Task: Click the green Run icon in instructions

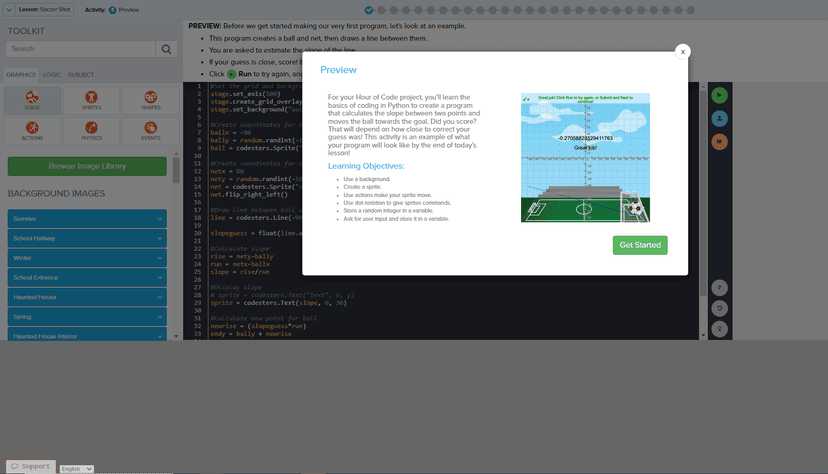Action: click(x=231, y=74)
